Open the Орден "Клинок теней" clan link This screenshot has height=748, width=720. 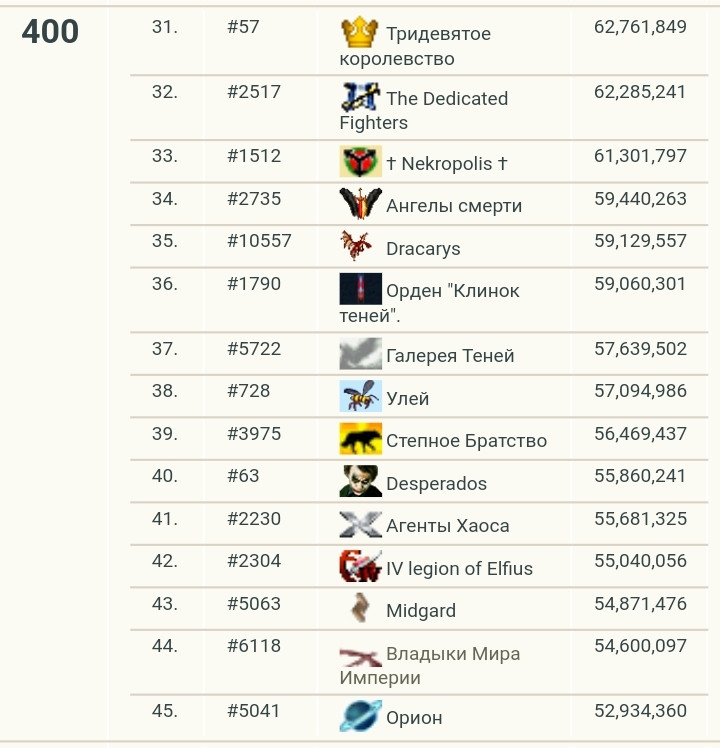[452, 292]
